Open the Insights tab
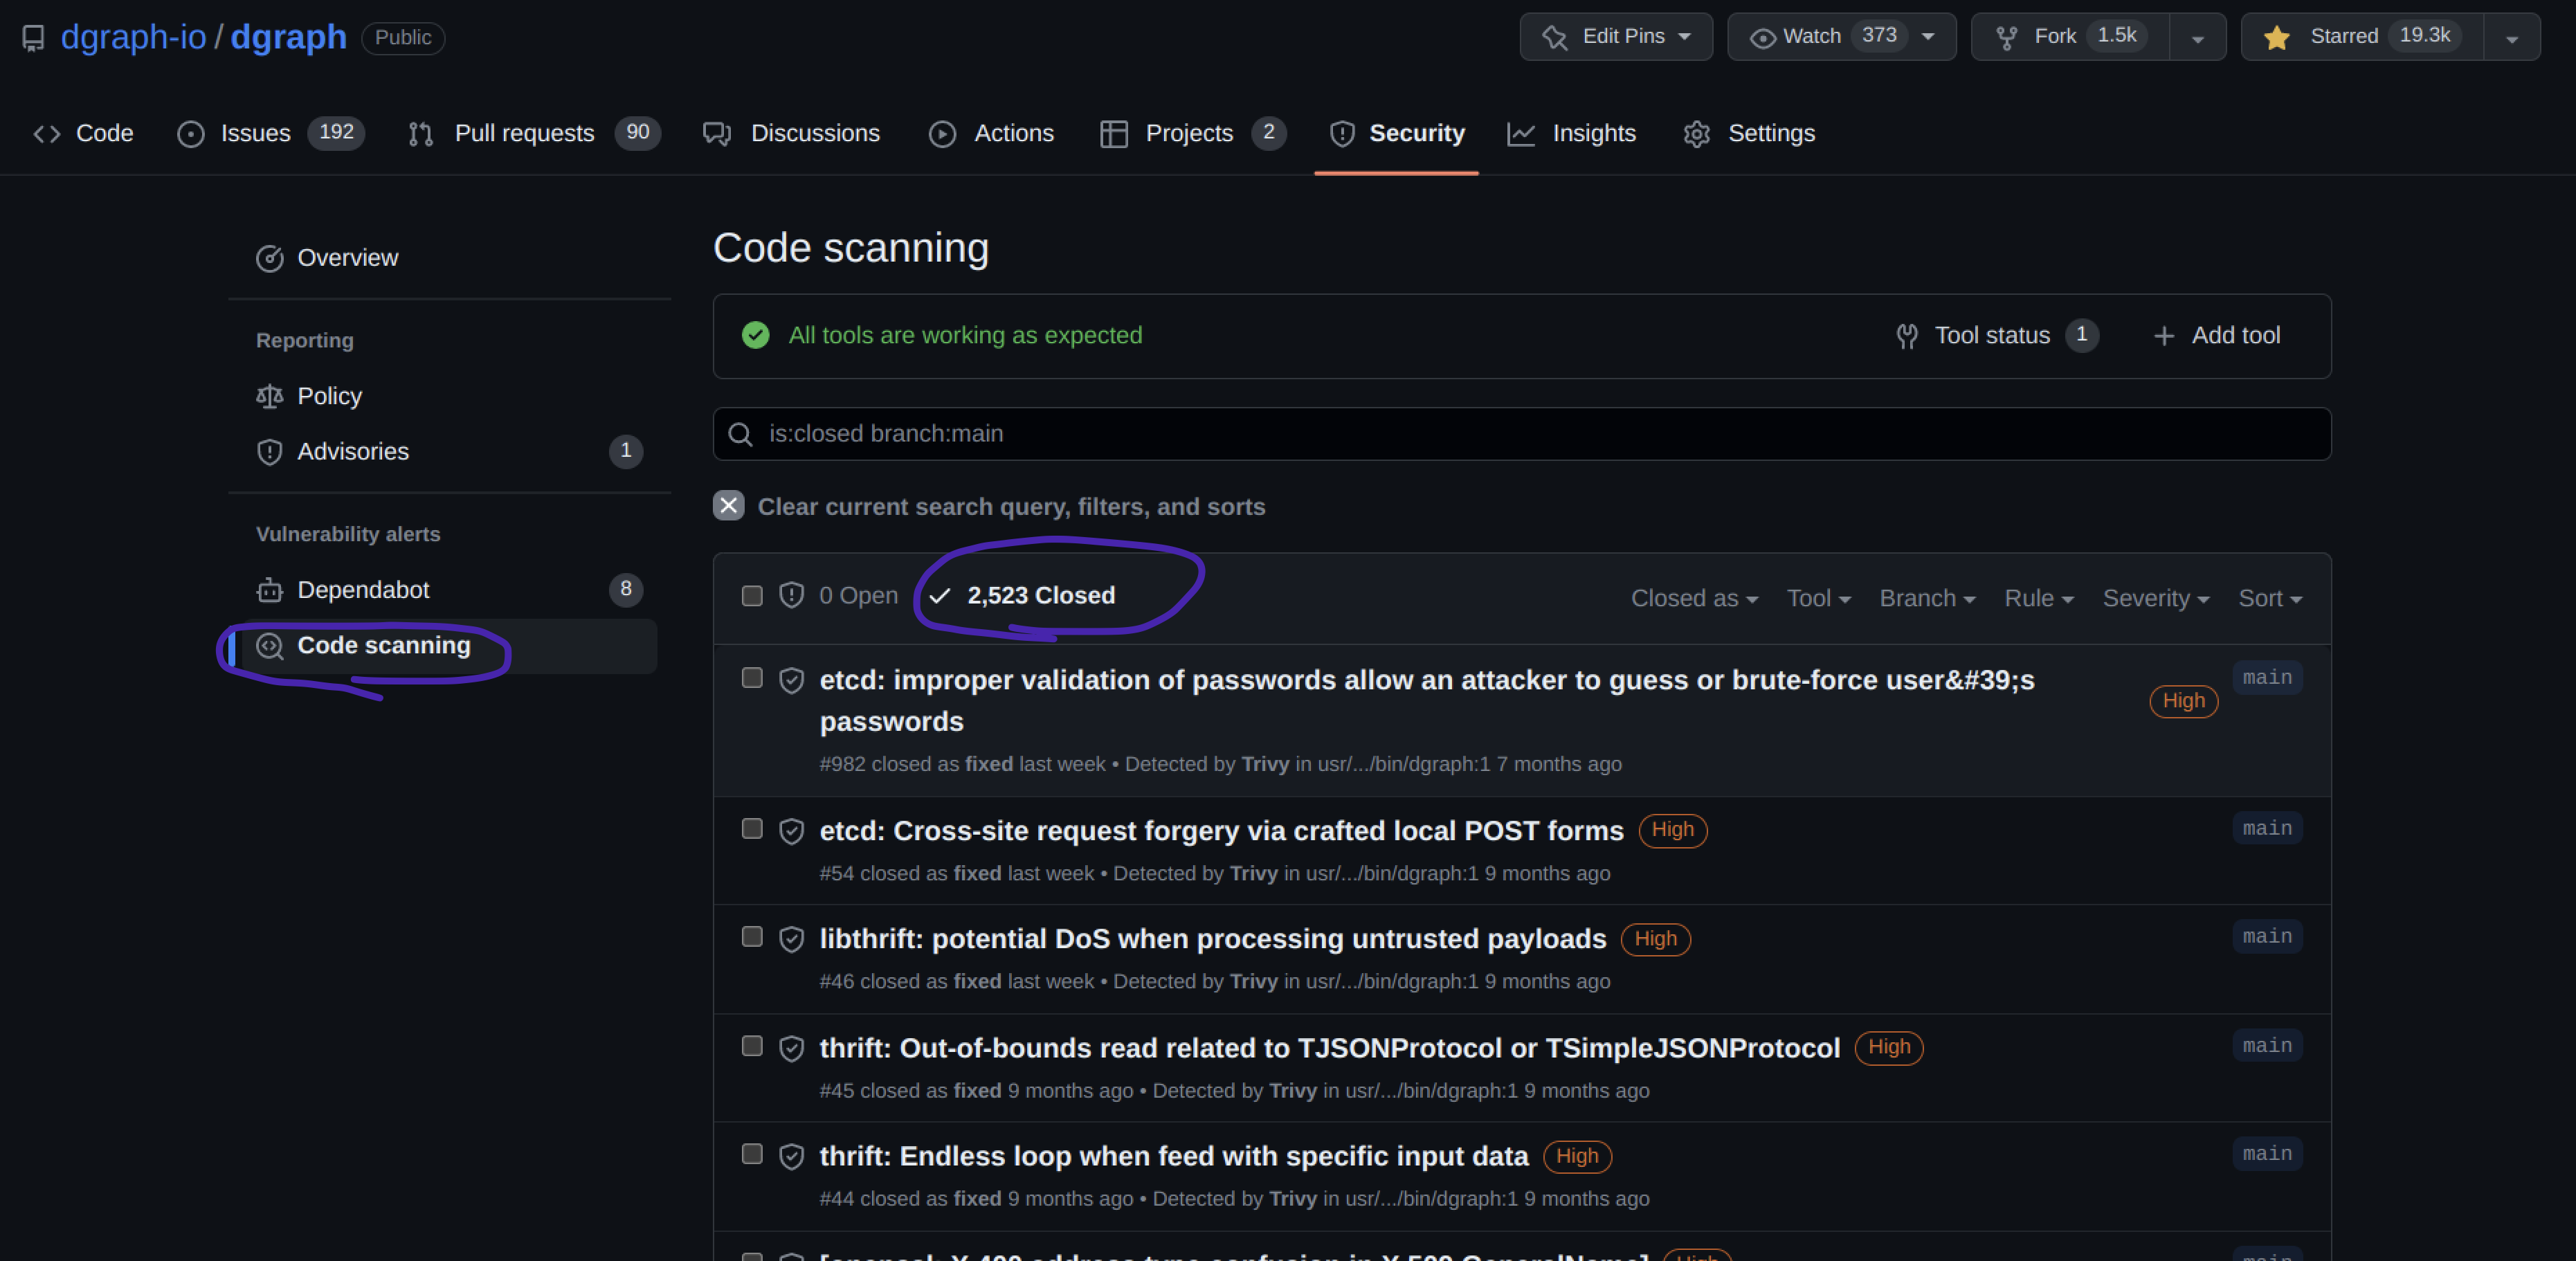 pyautogui.click(x=1571, y=134)
